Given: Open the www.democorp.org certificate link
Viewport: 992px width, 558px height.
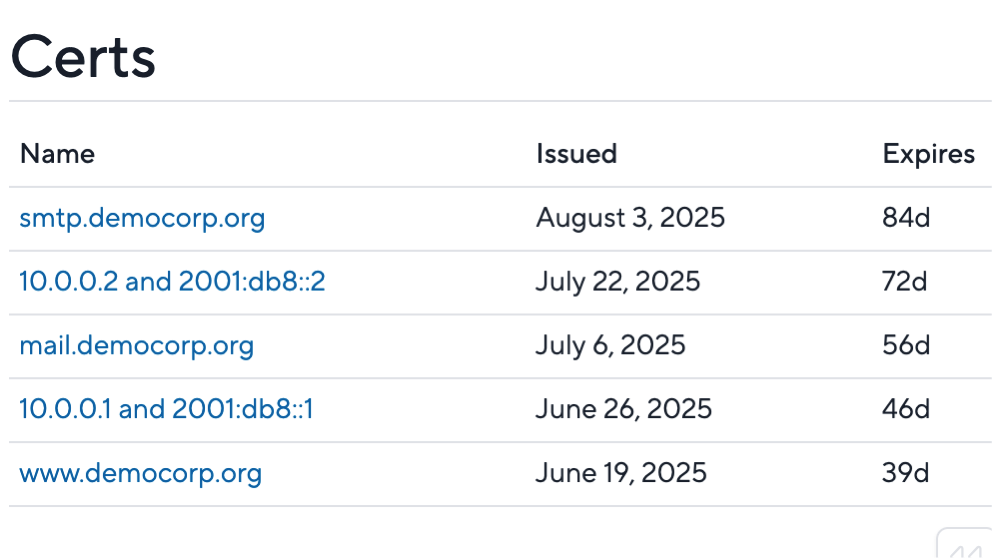Looking at the screenshot, I should point(140,474).
